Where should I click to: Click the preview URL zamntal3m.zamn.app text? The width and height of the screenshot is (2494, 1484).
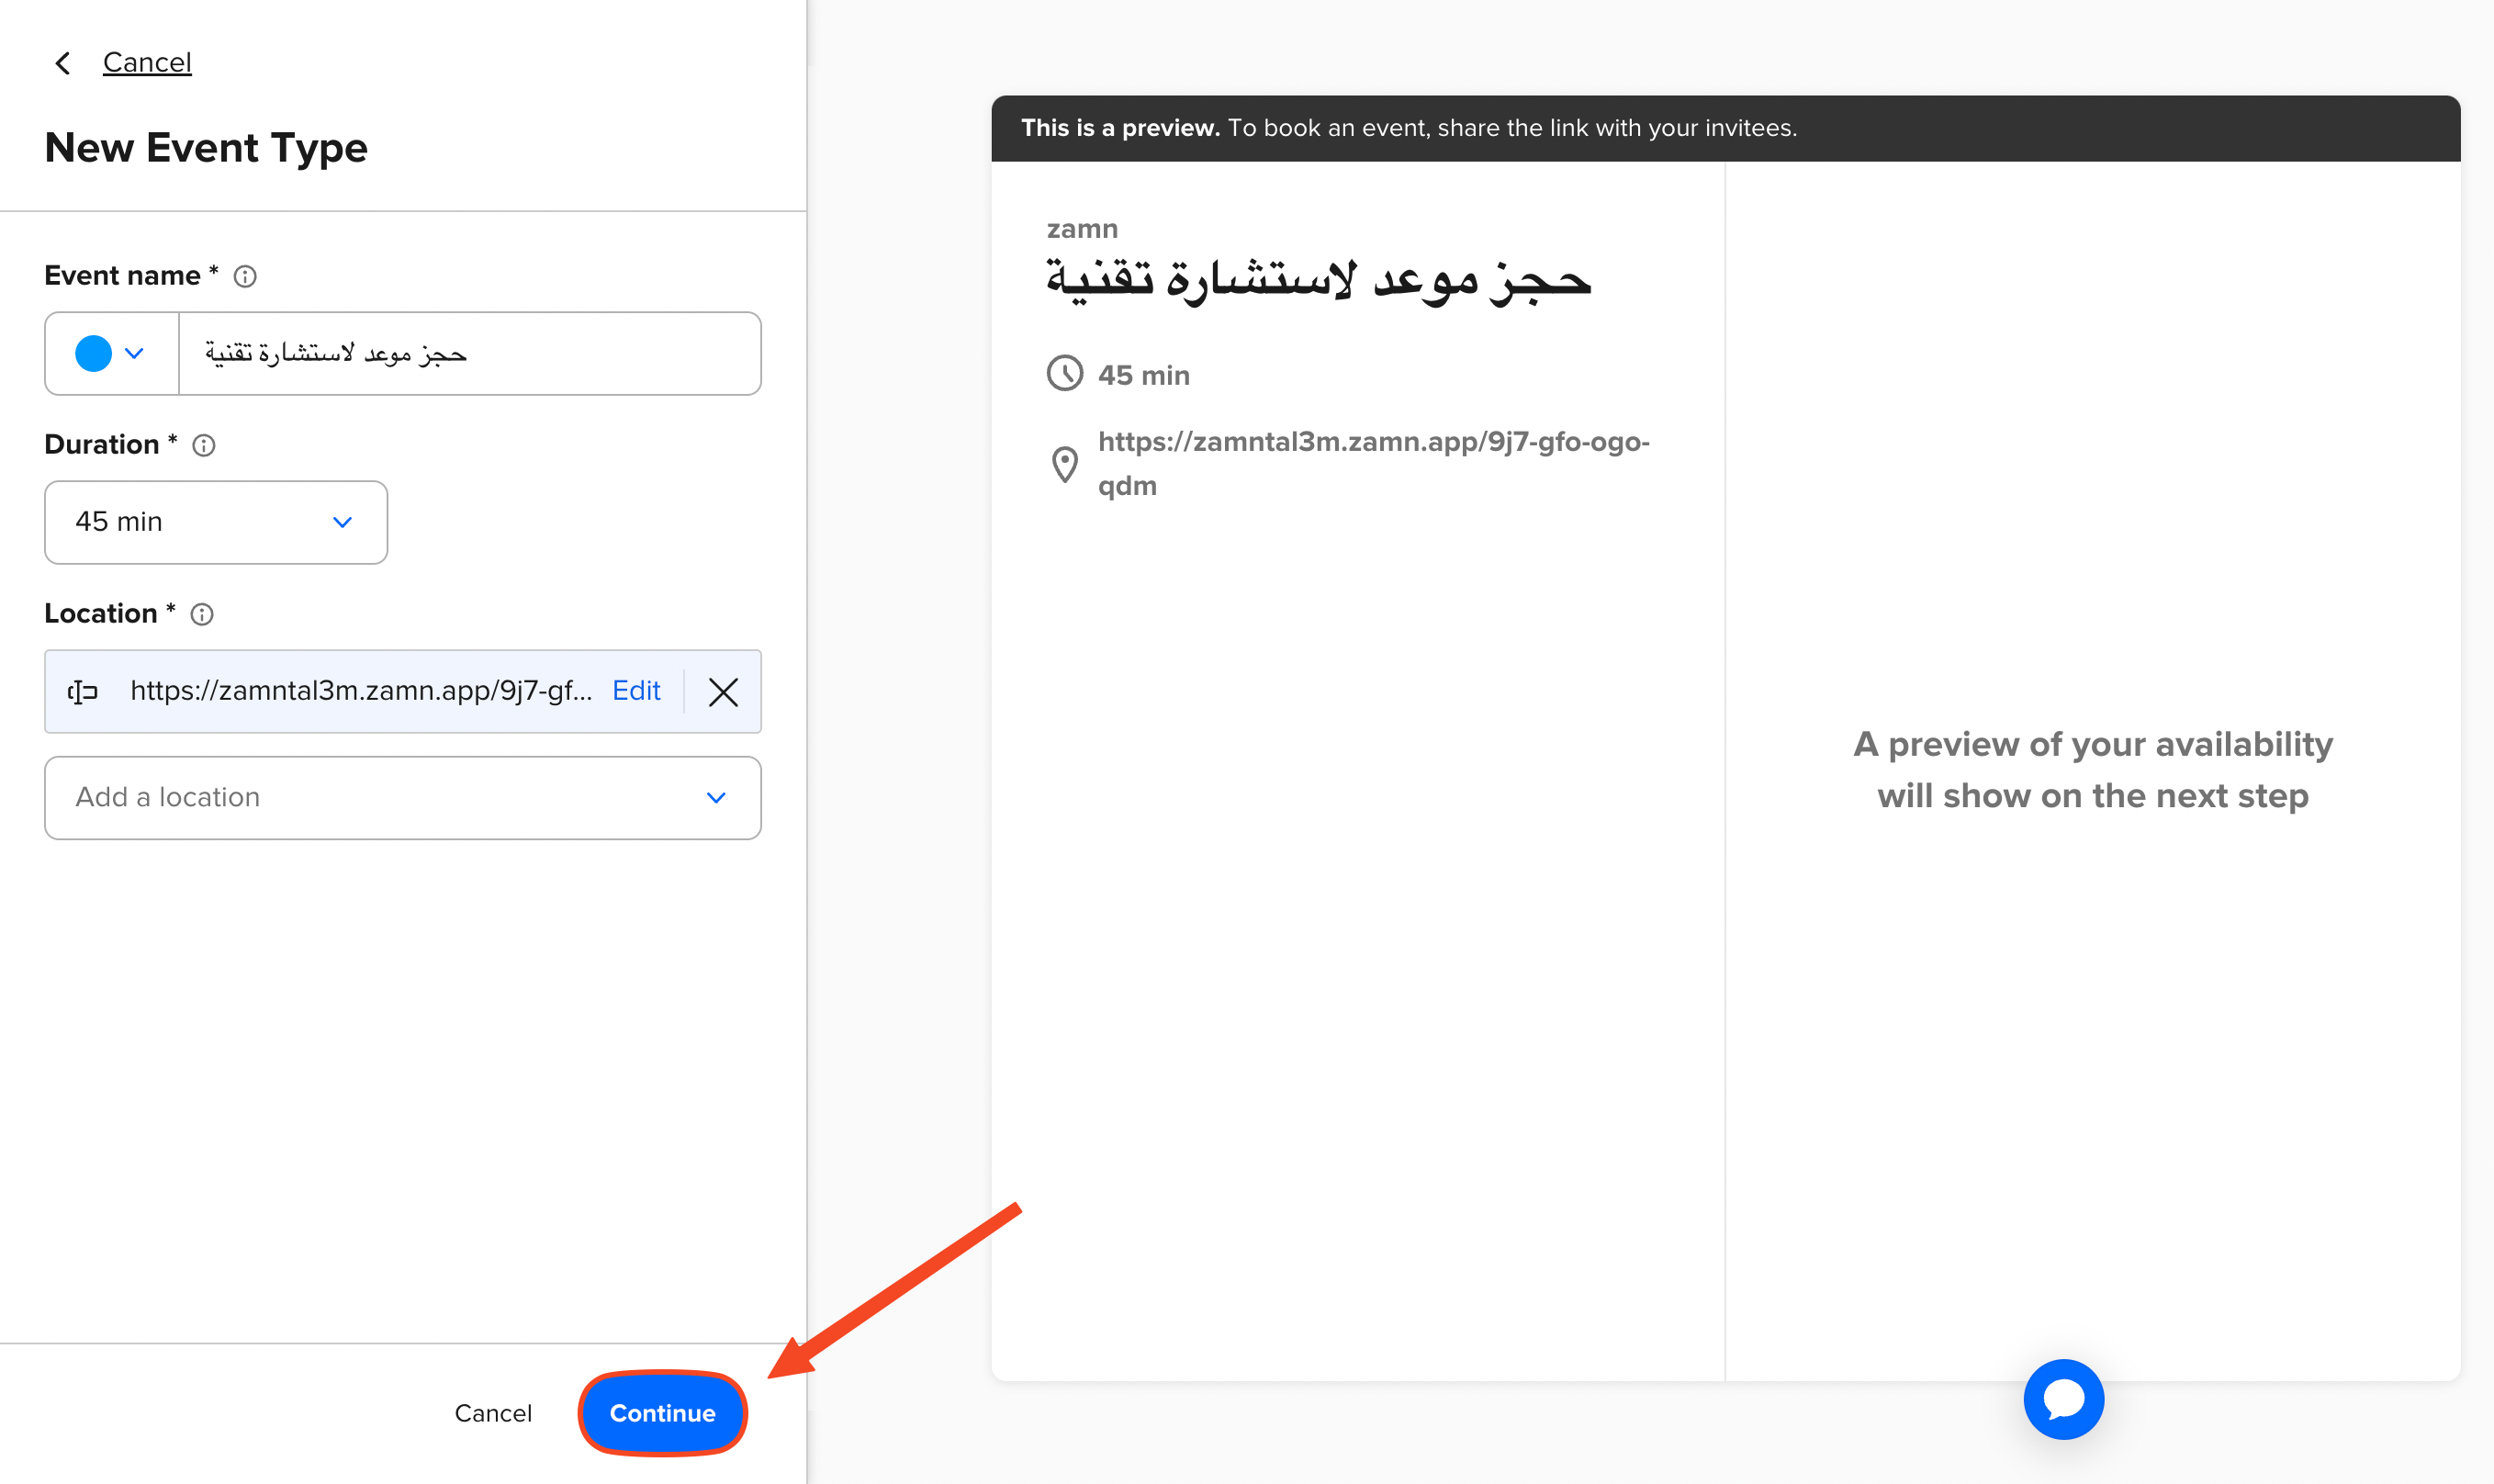pos(1374,463)
